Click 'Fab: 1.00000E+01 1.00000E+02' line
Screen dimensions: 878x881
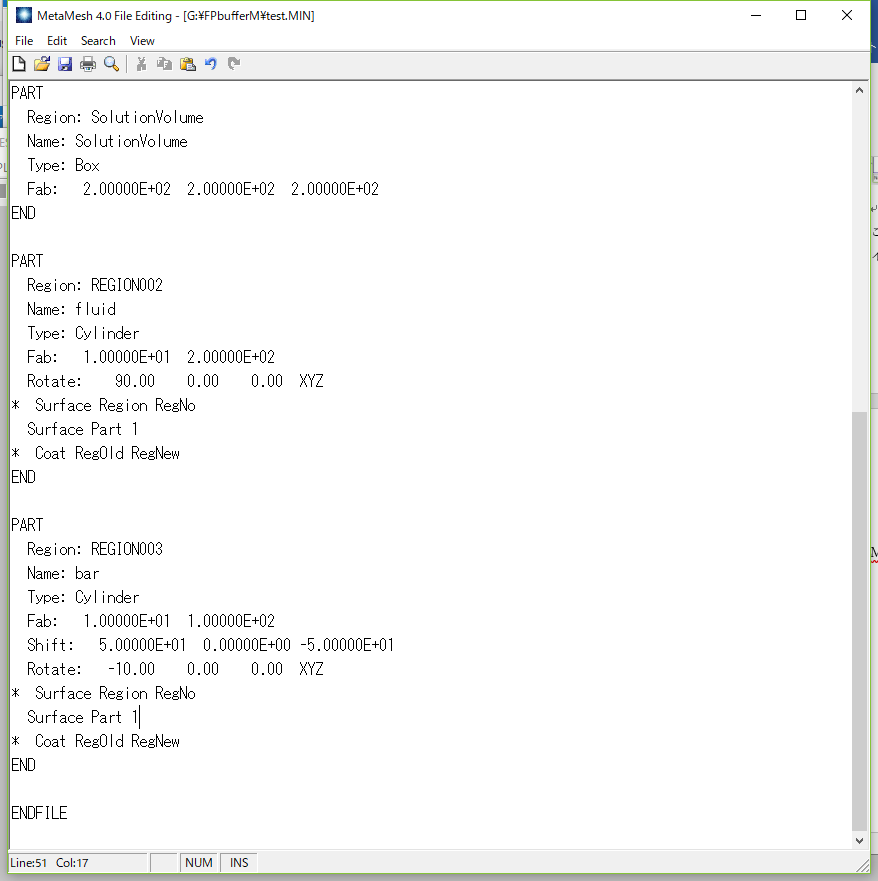[x=151, y=621]
